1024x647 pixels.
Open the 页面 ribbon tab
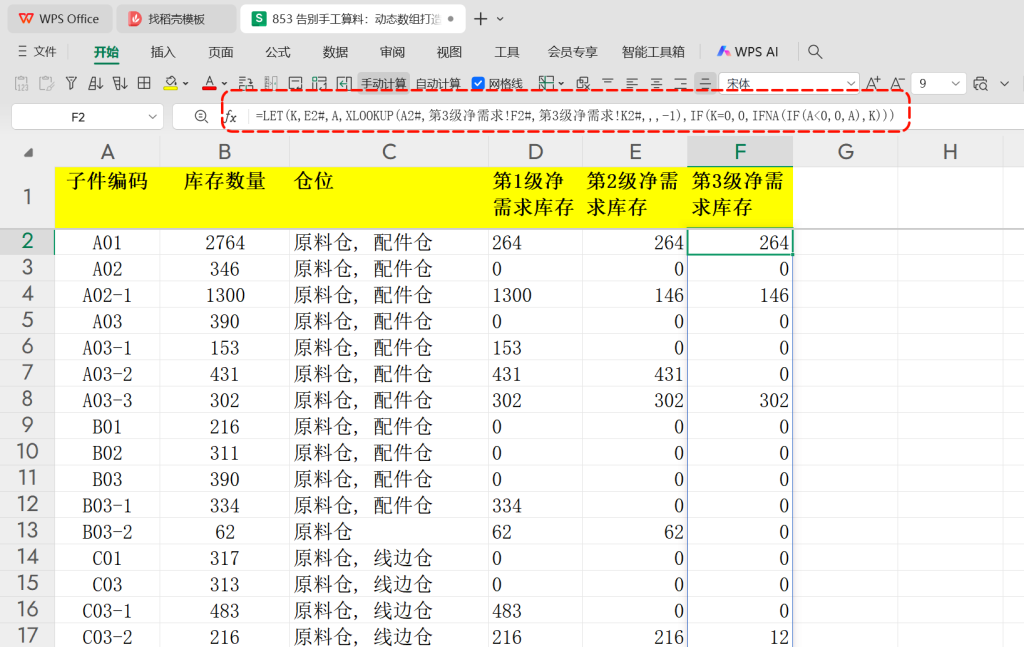[x=221, y=52]
